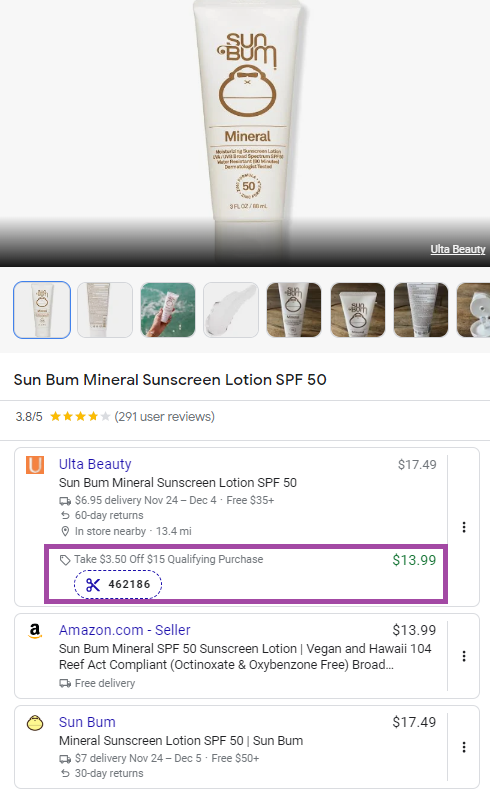Select the first front-tube thumbnail

[x=42, y=310]
